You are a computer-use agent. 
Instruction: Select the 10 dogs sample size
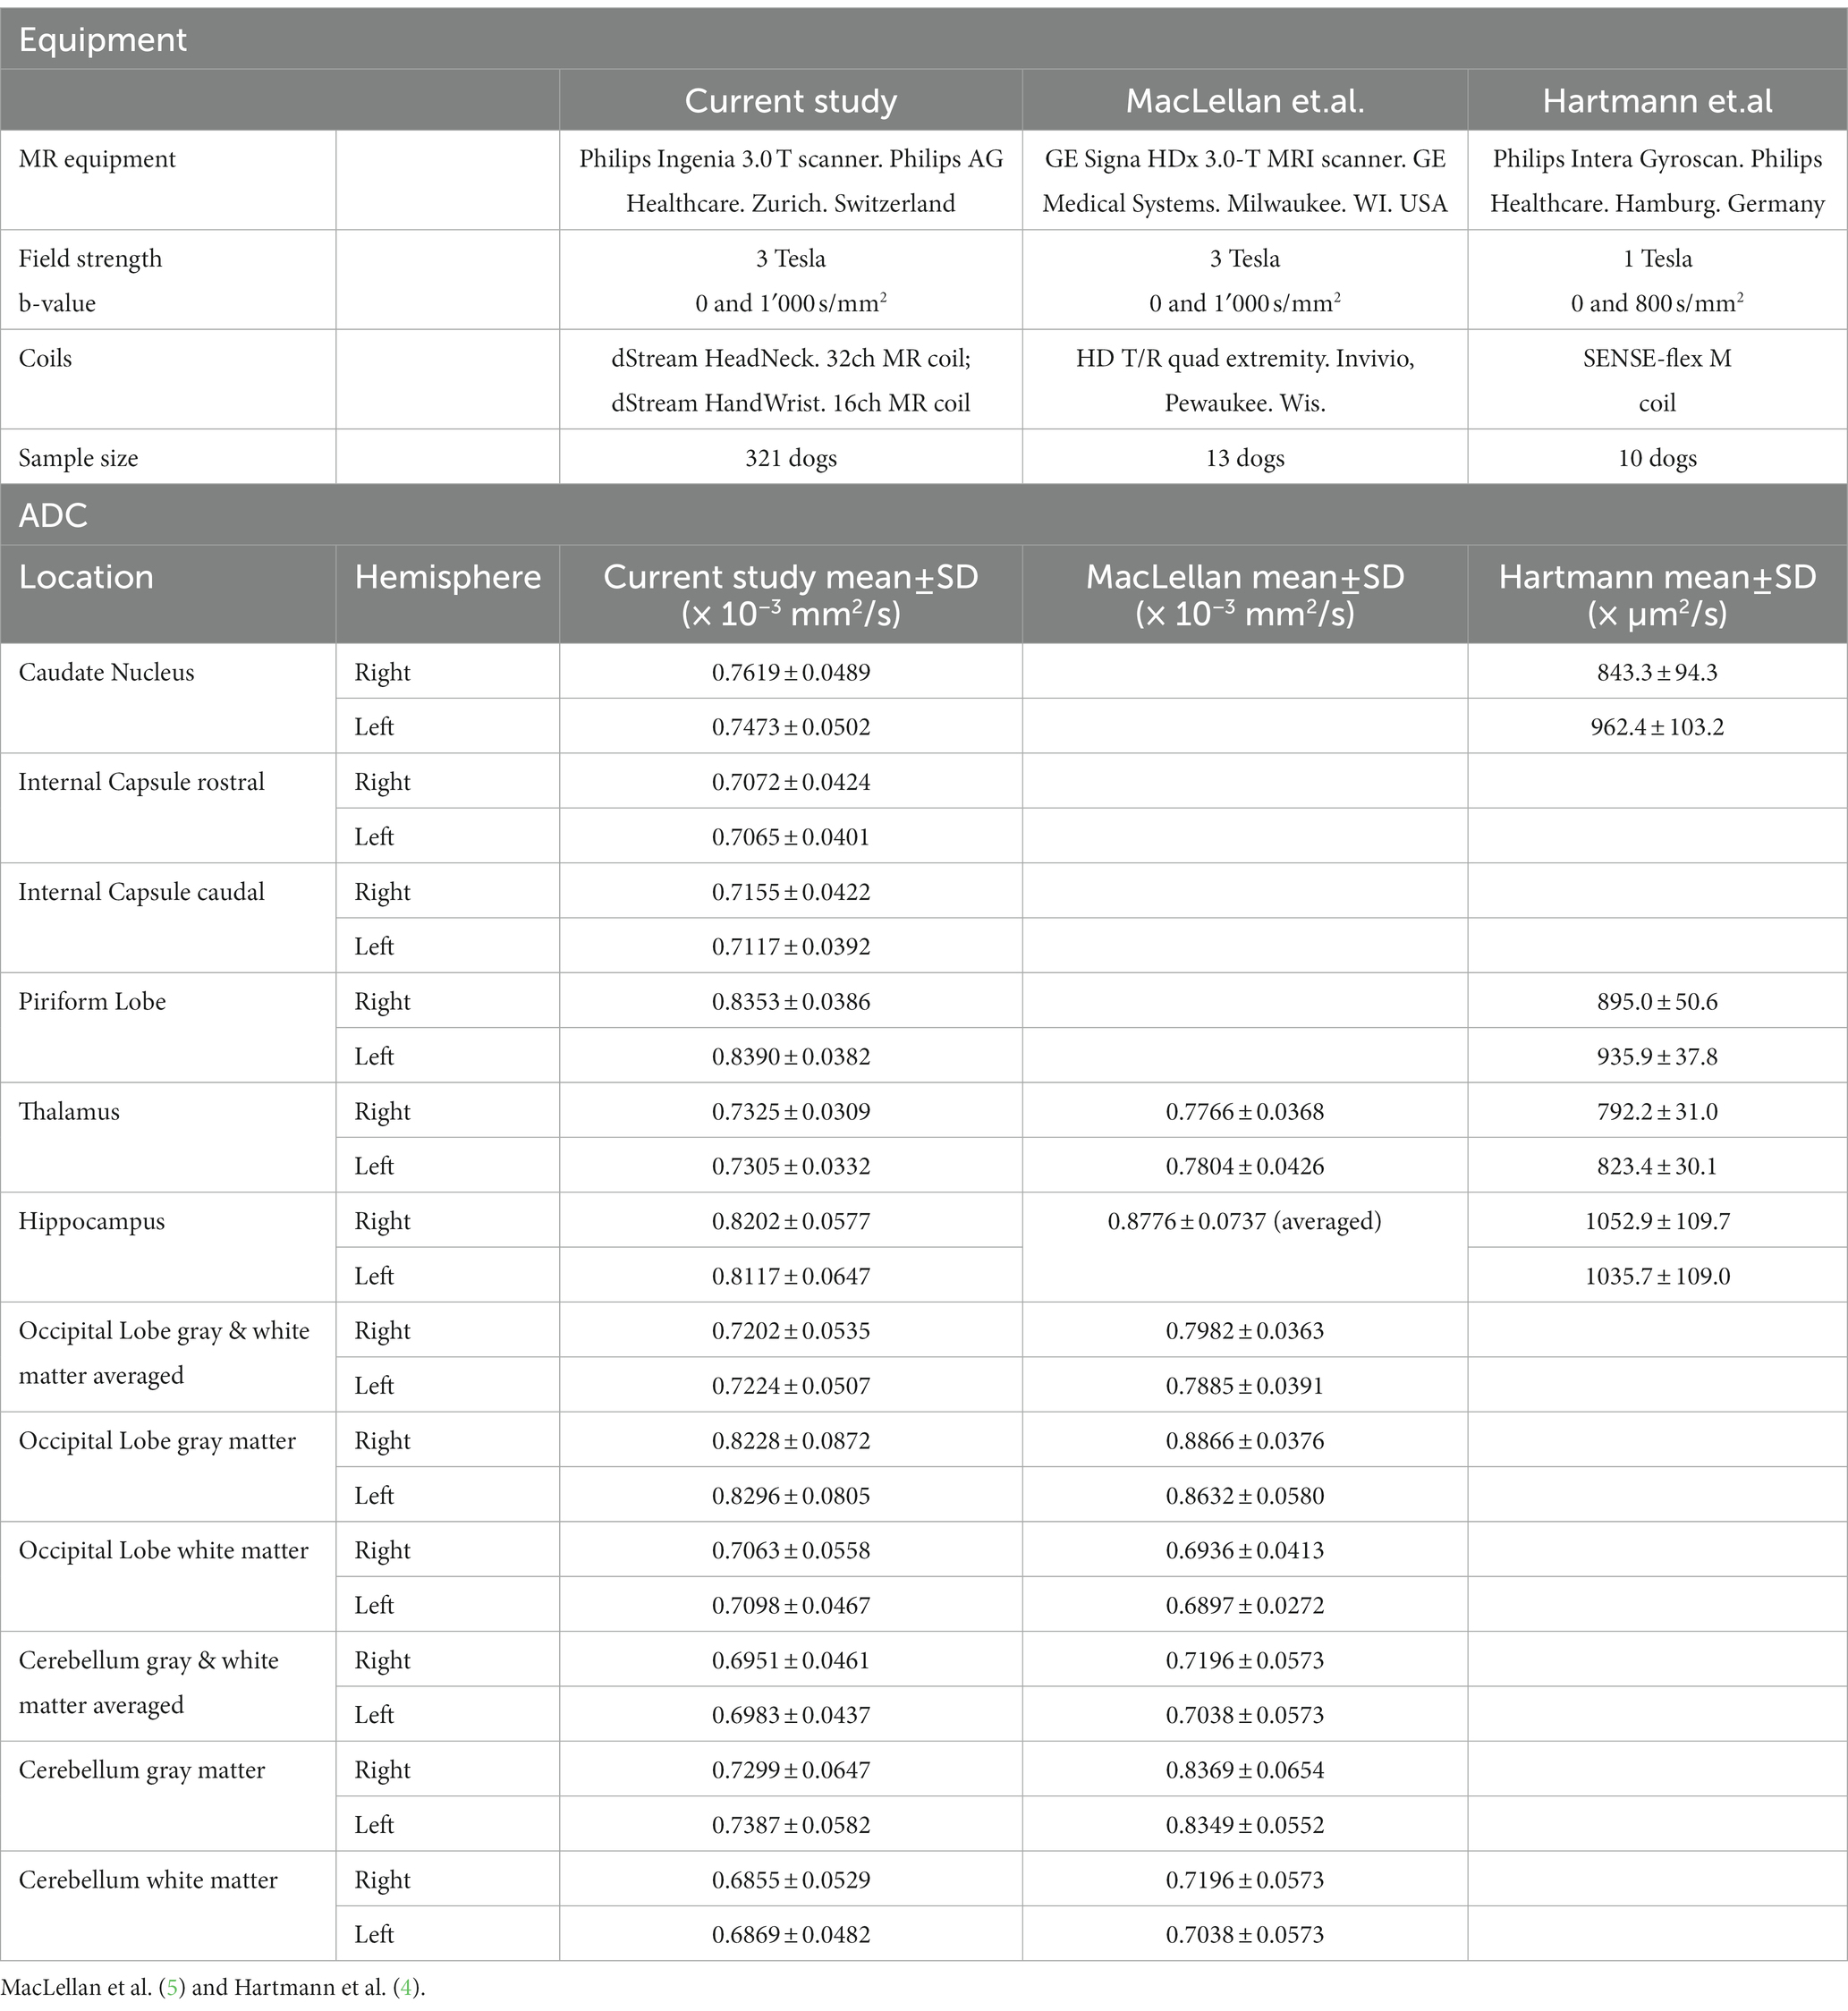1657,459
